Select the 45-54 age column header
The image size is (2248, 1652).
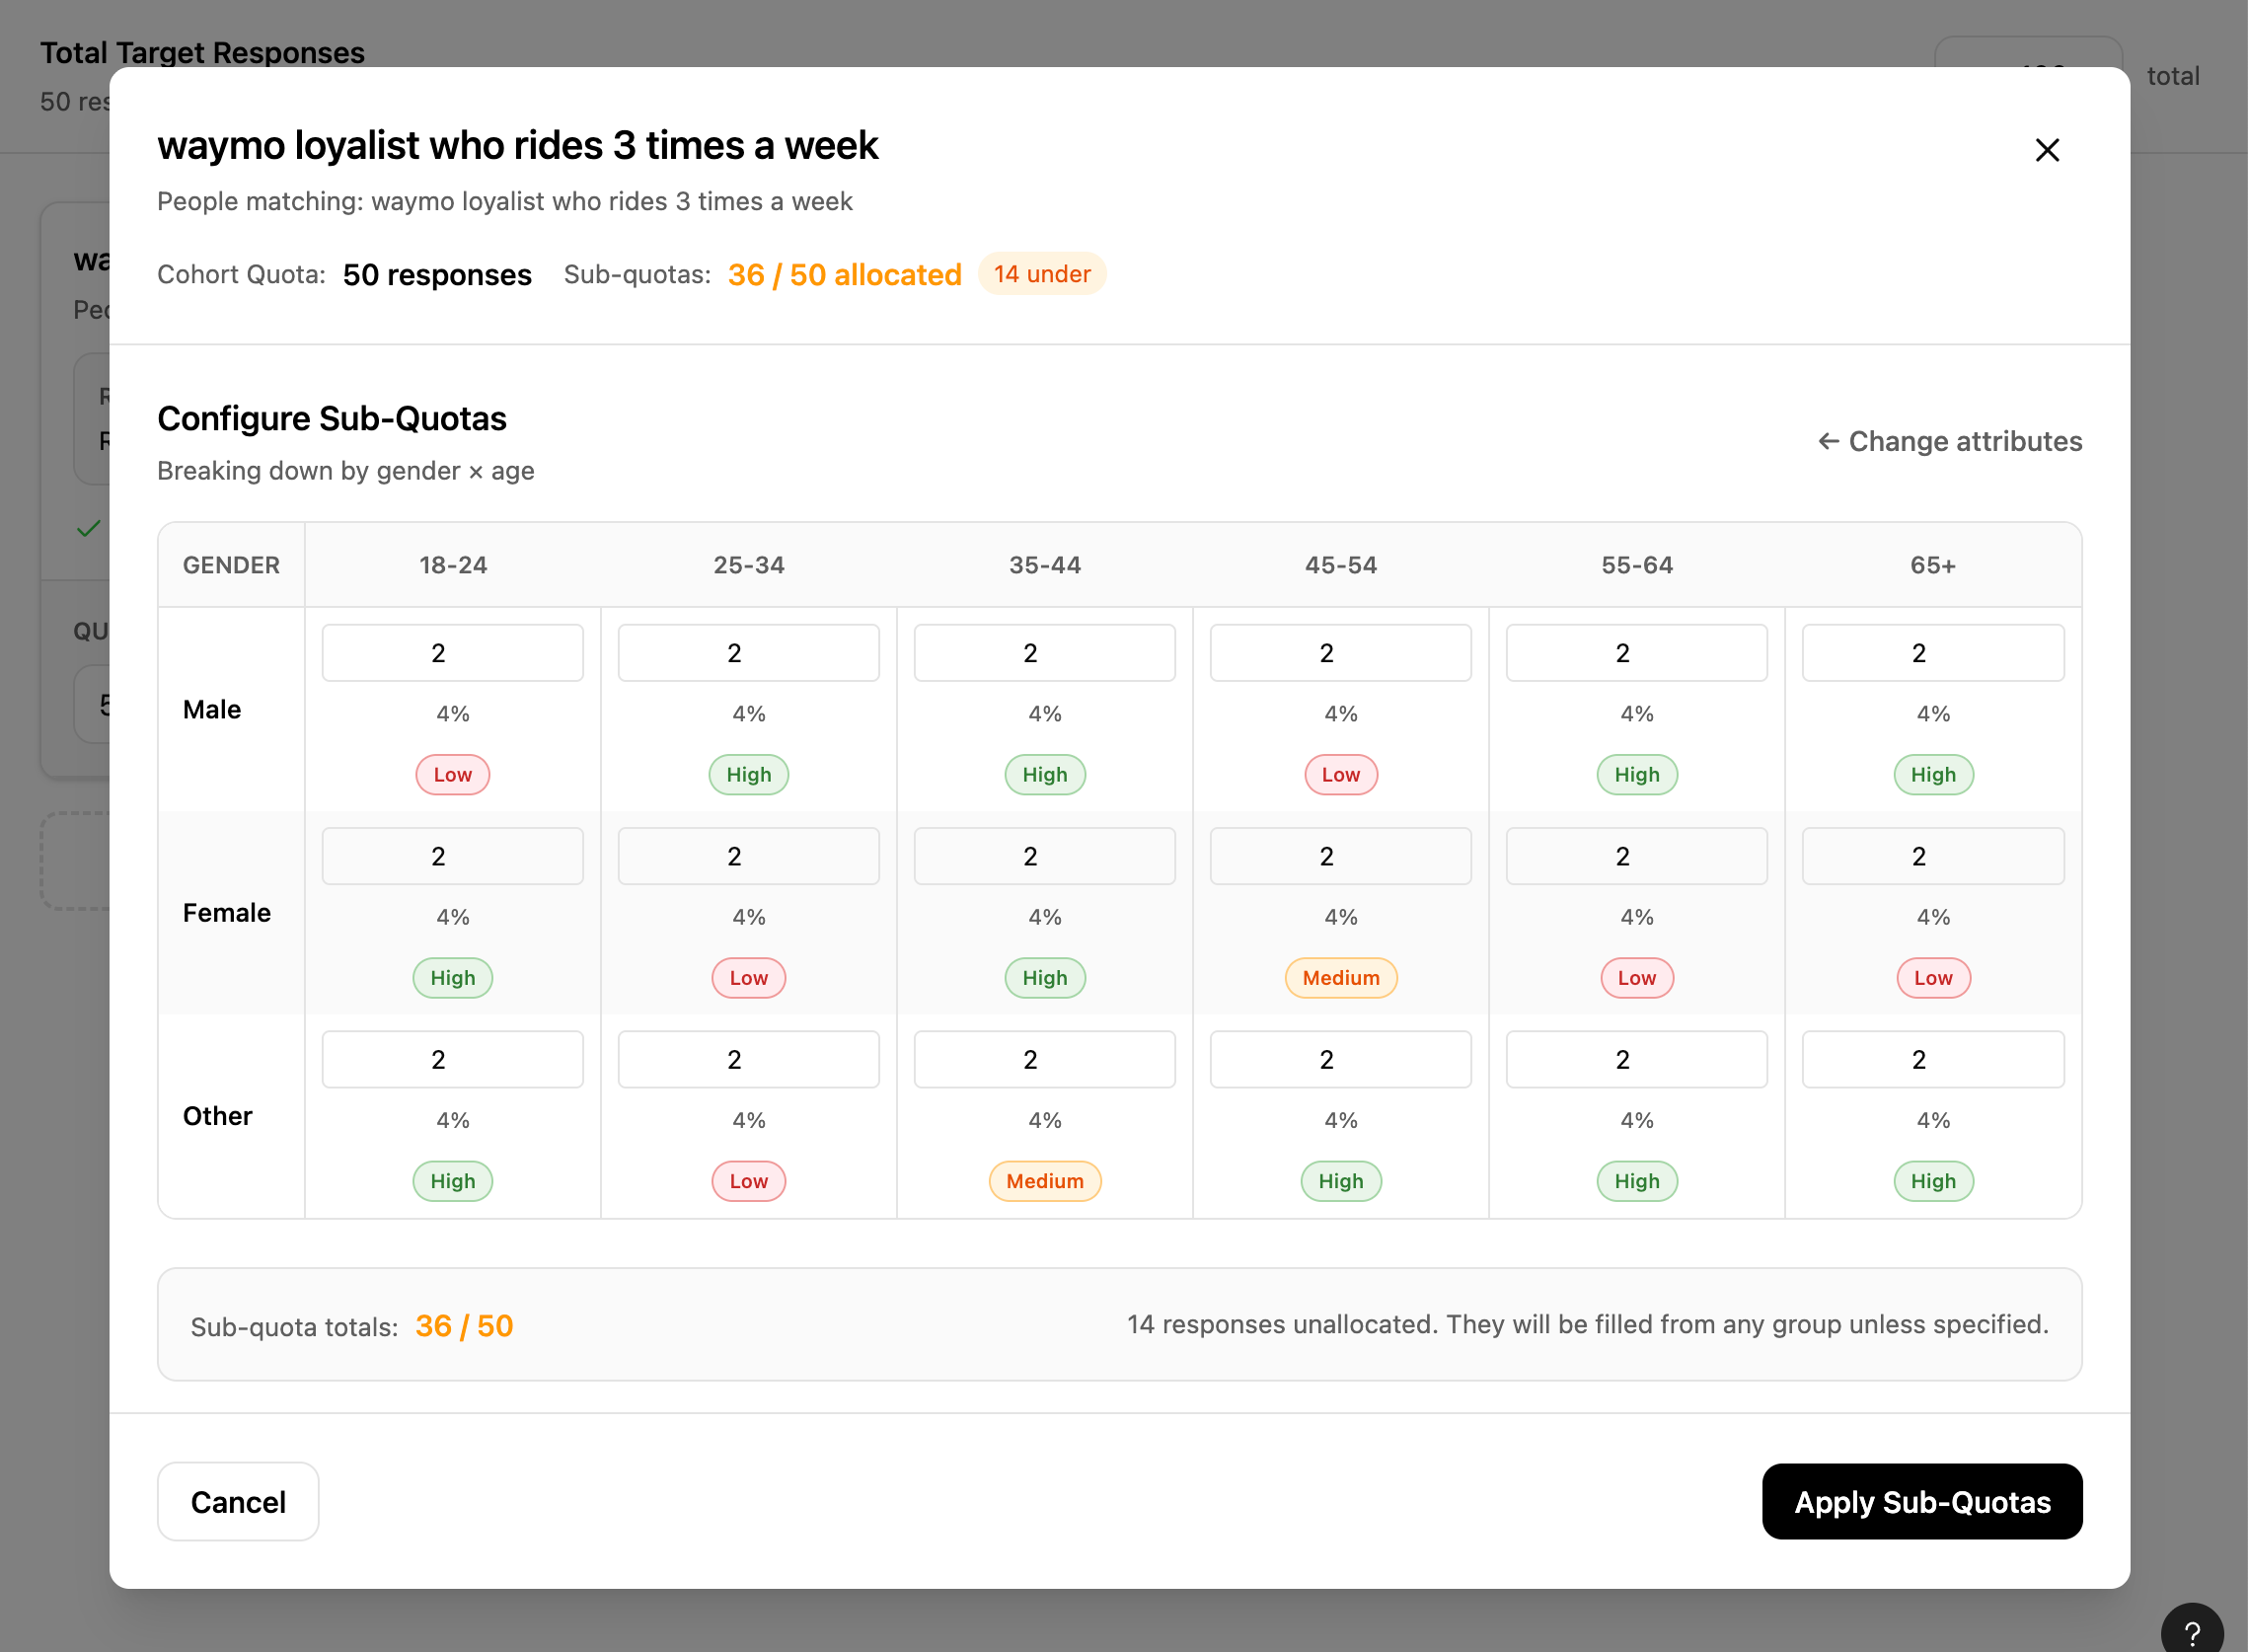click(x=1340, y=565)
